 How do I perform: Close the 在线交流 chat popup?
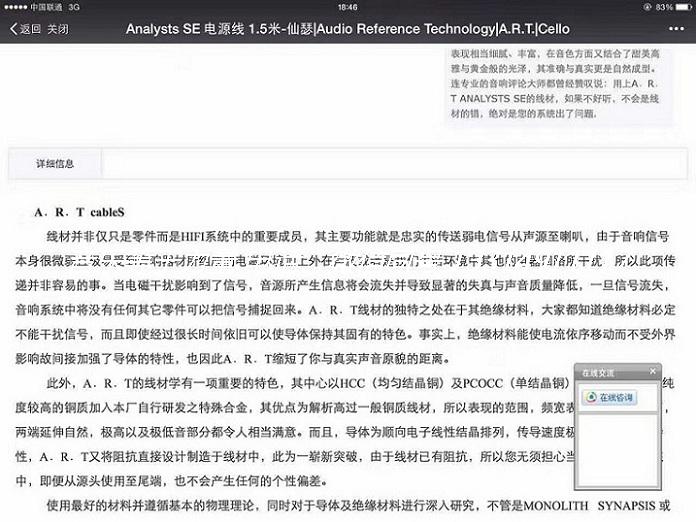(652, 371)
